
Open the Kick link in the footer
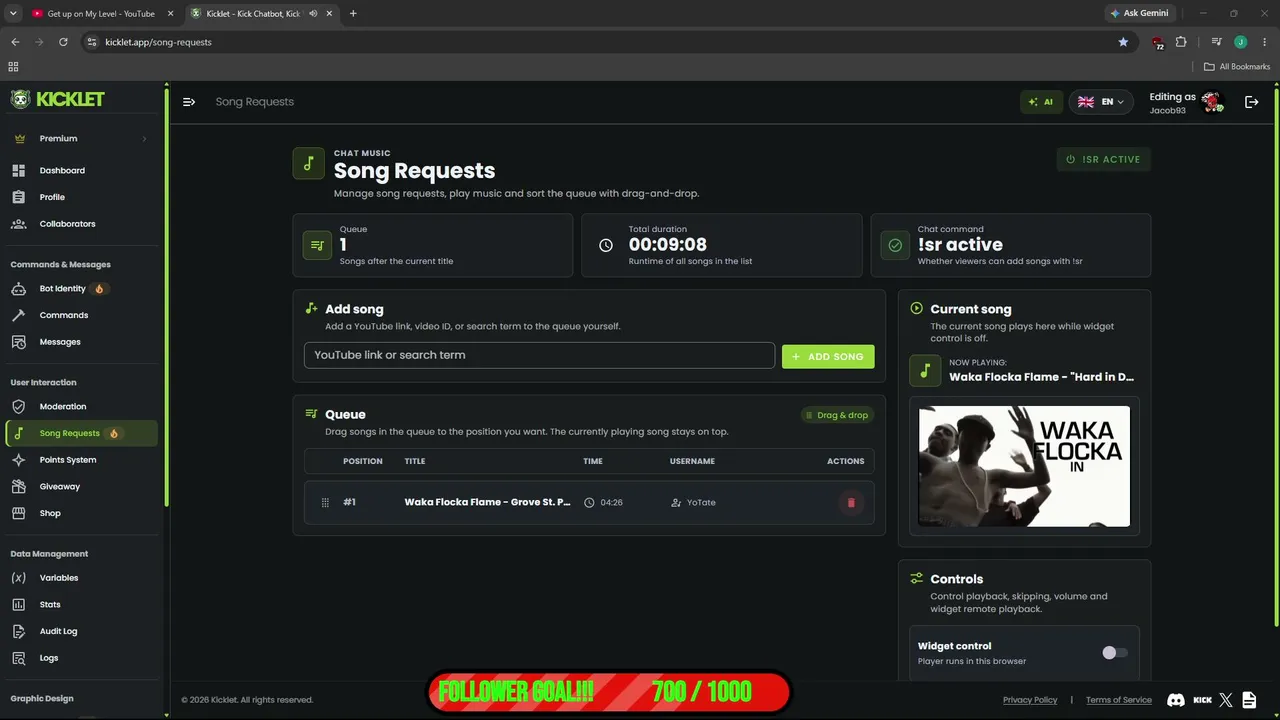pyautogui.click(x=1202, y=700)
